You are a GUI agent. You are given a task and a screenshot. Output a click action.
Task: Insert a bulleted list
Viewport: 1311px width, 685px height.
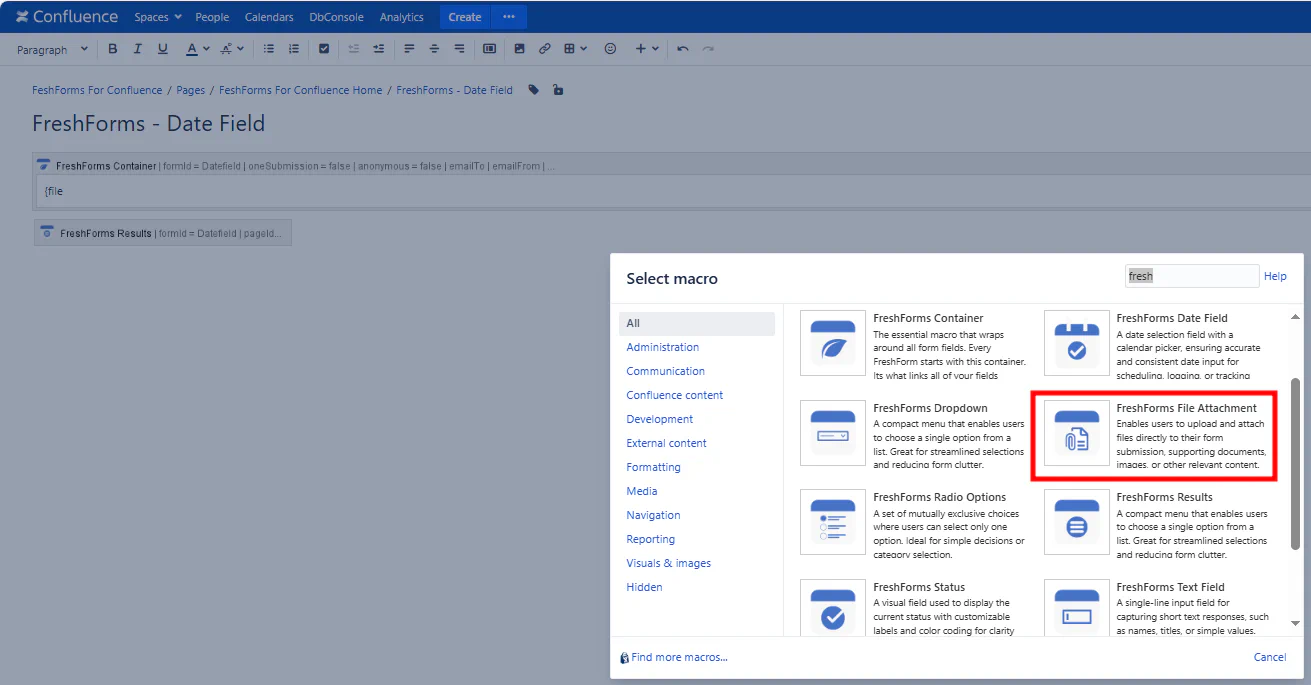(267, 48)
